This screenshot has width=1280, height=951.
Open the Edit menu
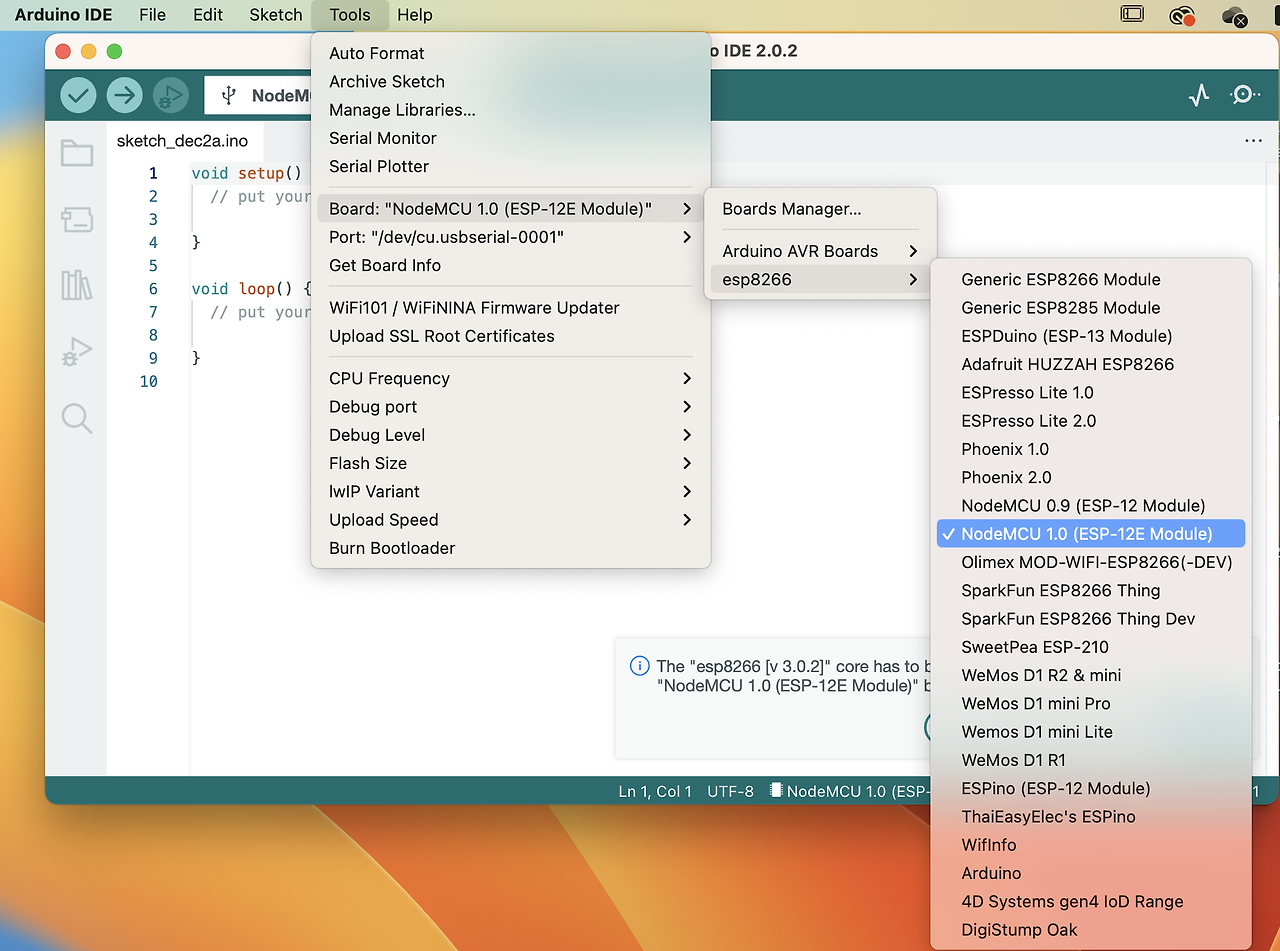[x=208, y=15]
